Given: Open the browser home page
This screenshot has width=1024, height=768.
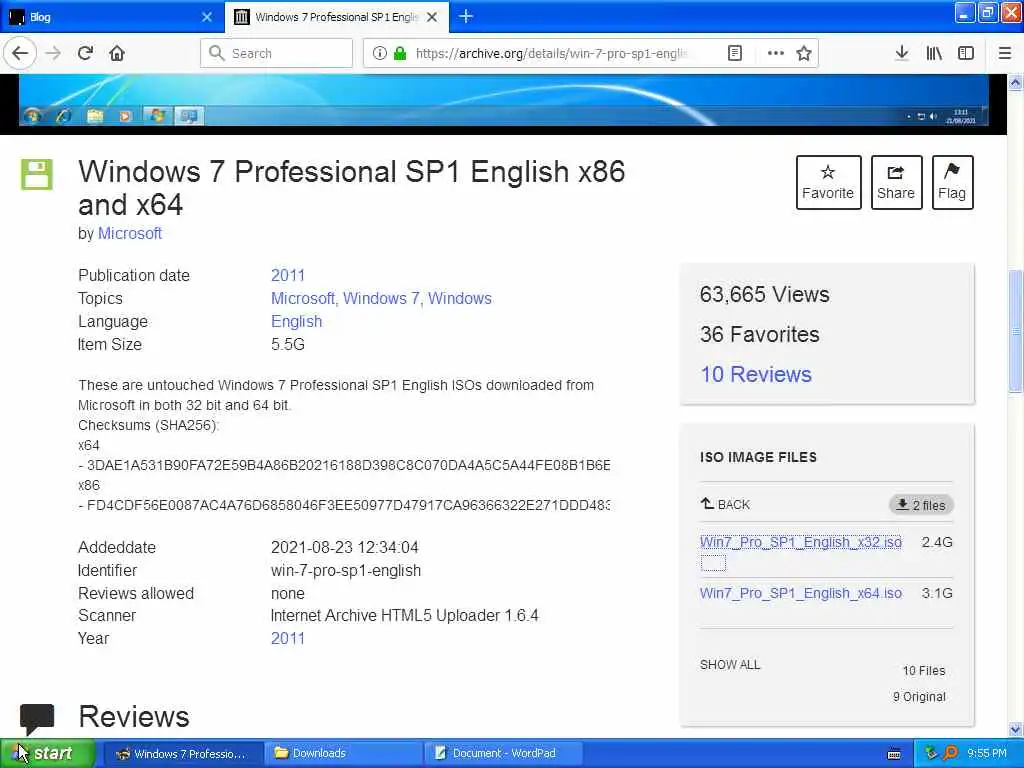Looking at the screenshot, I should (117, 53).
